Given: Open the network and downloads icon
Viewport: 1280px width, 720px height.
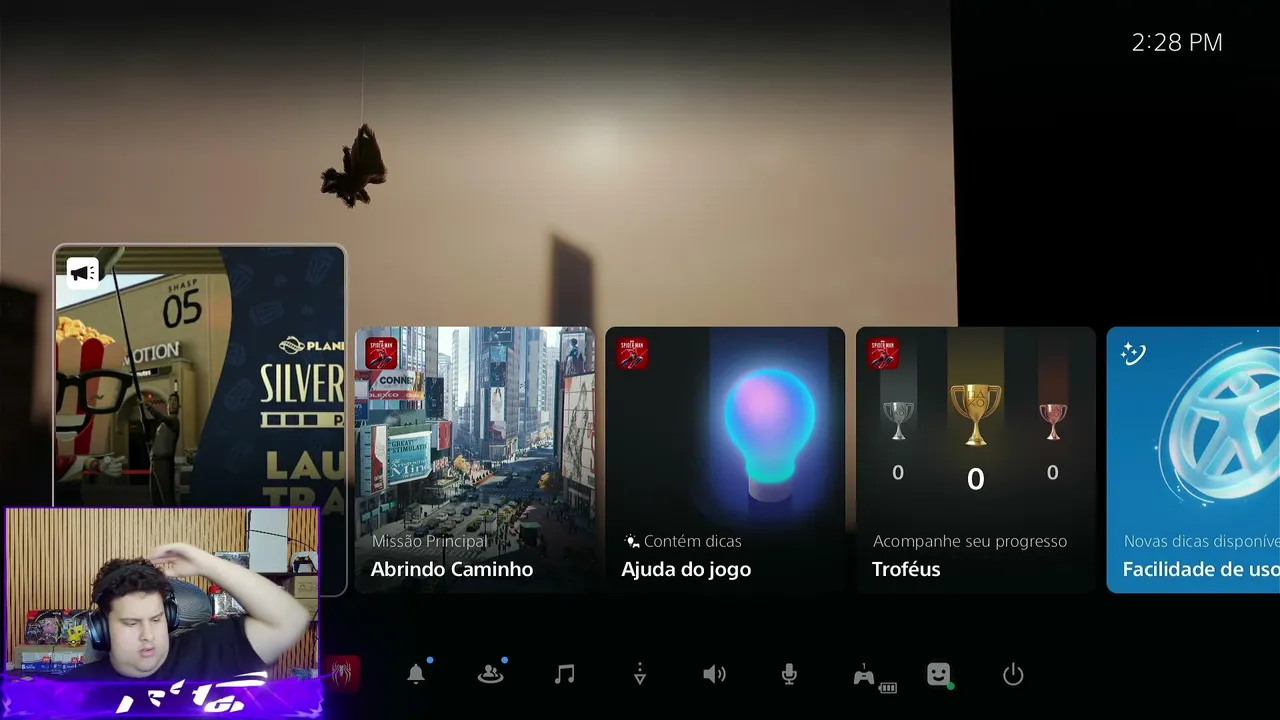Looking at the screenshot, I should pos(640,674).
